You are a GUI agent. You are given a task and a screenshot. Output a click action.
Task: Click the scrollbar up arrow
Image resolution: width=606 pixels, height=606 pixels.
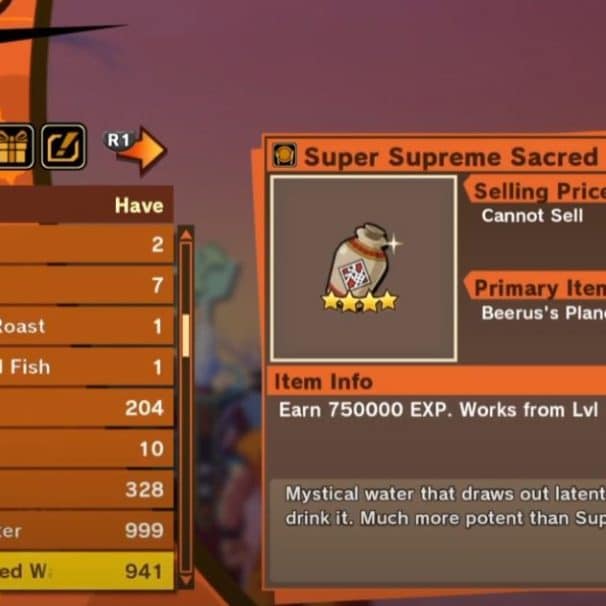[186, 235]
